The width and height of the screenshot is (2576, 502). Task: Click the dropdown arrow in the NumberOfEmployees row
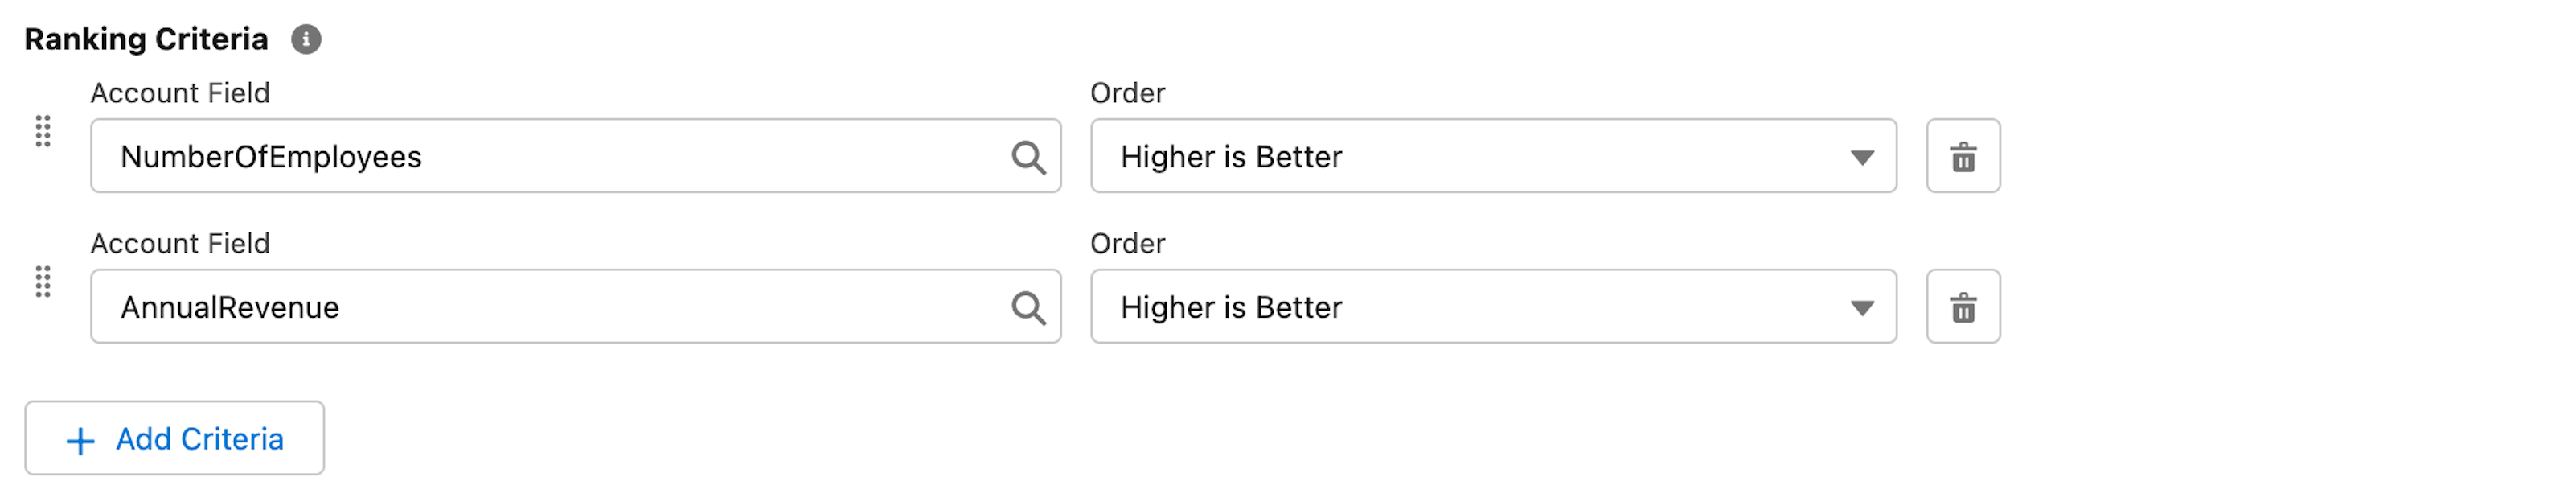(x=1861, y=158)
